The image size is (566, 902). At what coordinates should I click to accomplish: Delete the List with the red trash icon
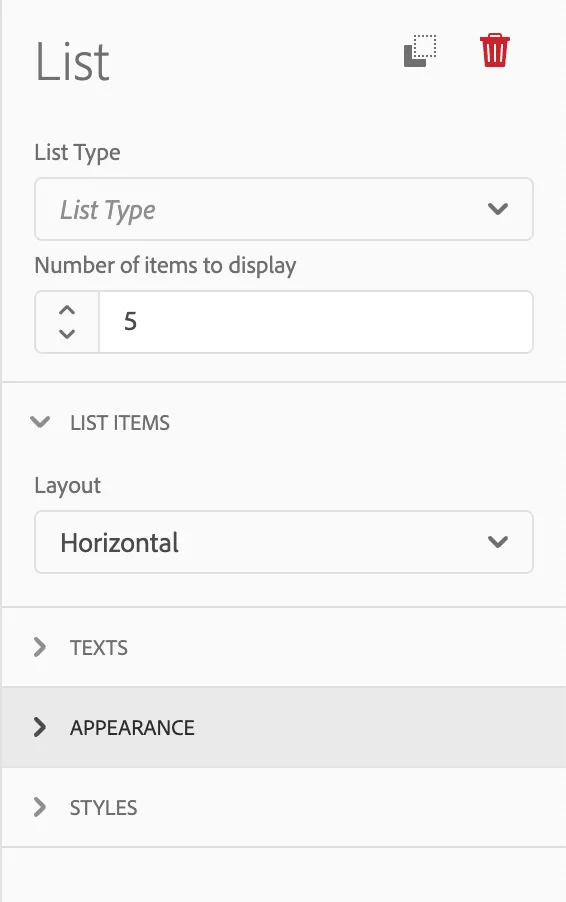(495, 51)
